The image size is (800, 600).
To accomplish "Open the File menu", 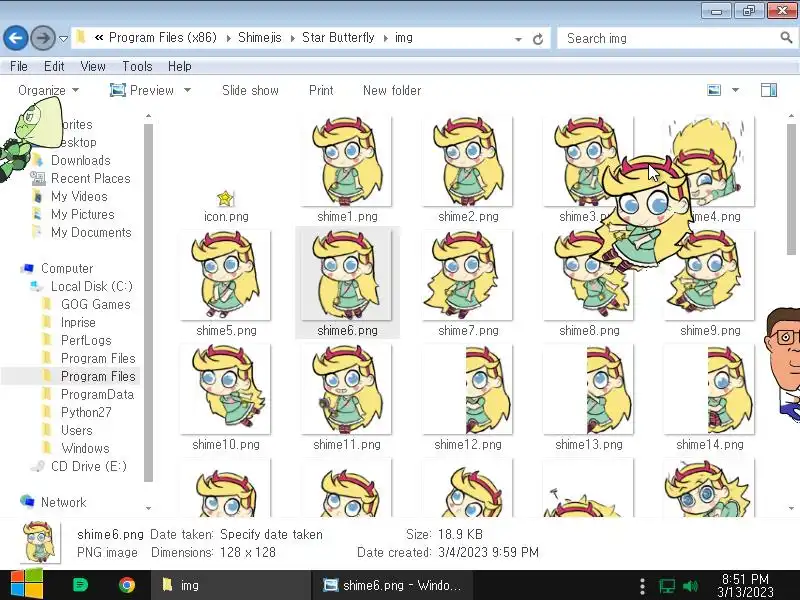I will click(x=19, y=66).
